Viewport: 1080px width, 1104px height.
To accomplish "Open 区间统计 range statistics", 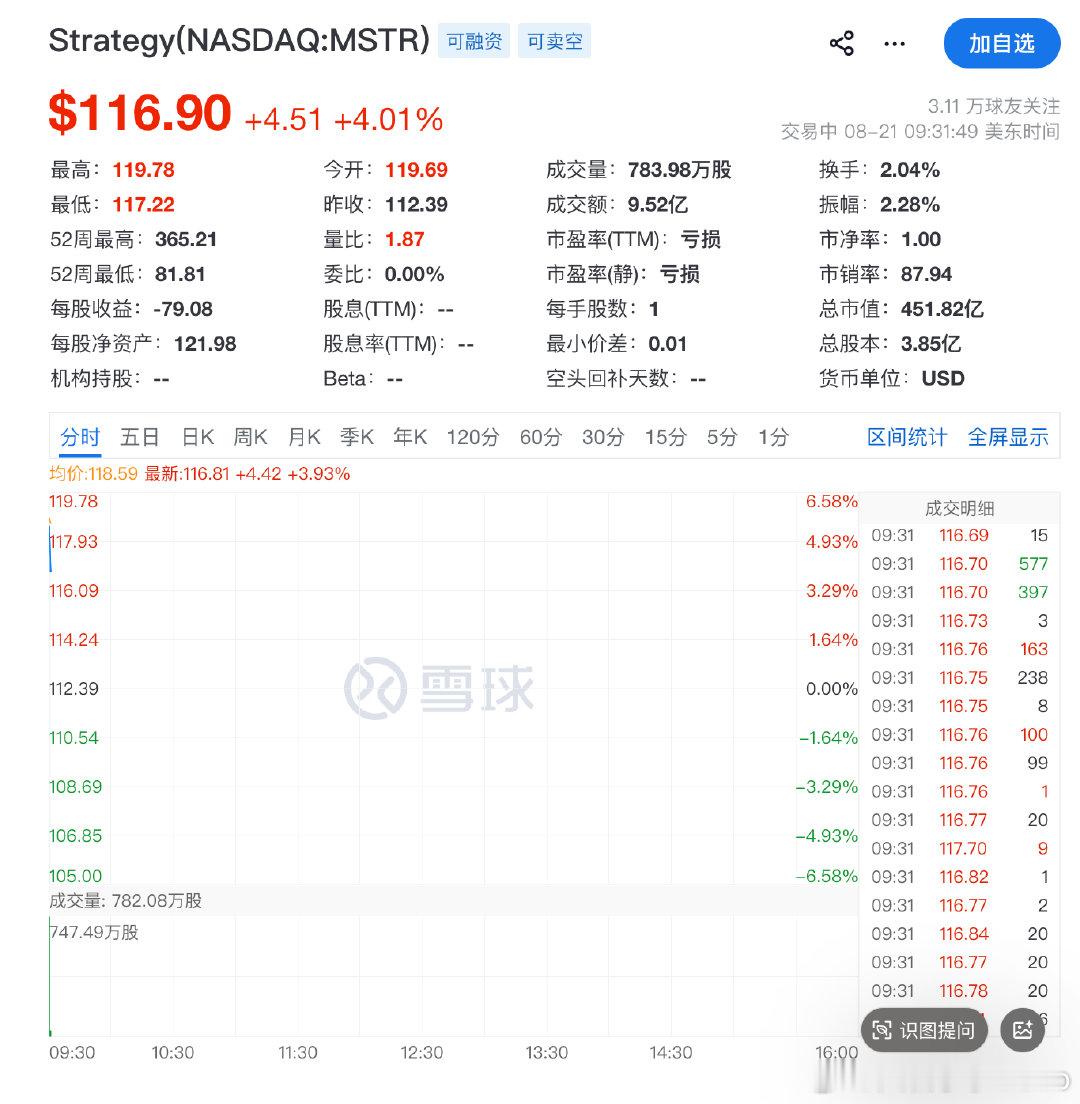I will [x=907, y=437].
